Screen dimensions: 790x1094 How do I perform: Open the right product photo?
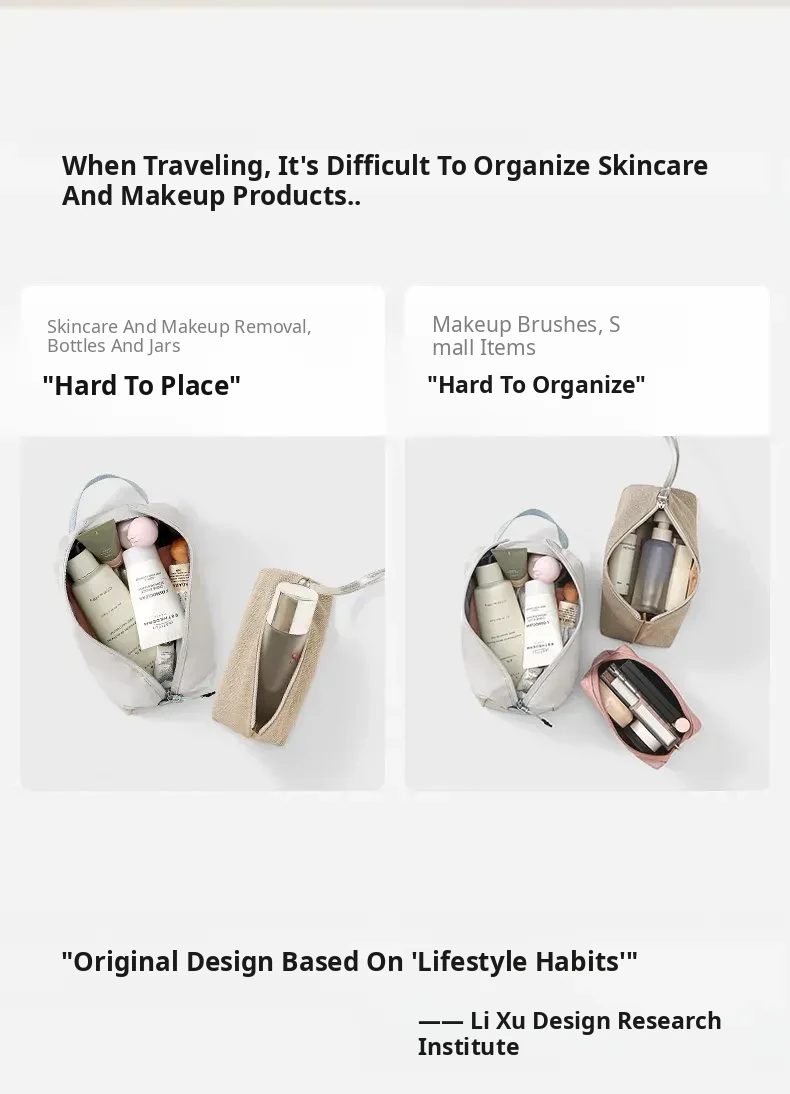coord(587,613)
